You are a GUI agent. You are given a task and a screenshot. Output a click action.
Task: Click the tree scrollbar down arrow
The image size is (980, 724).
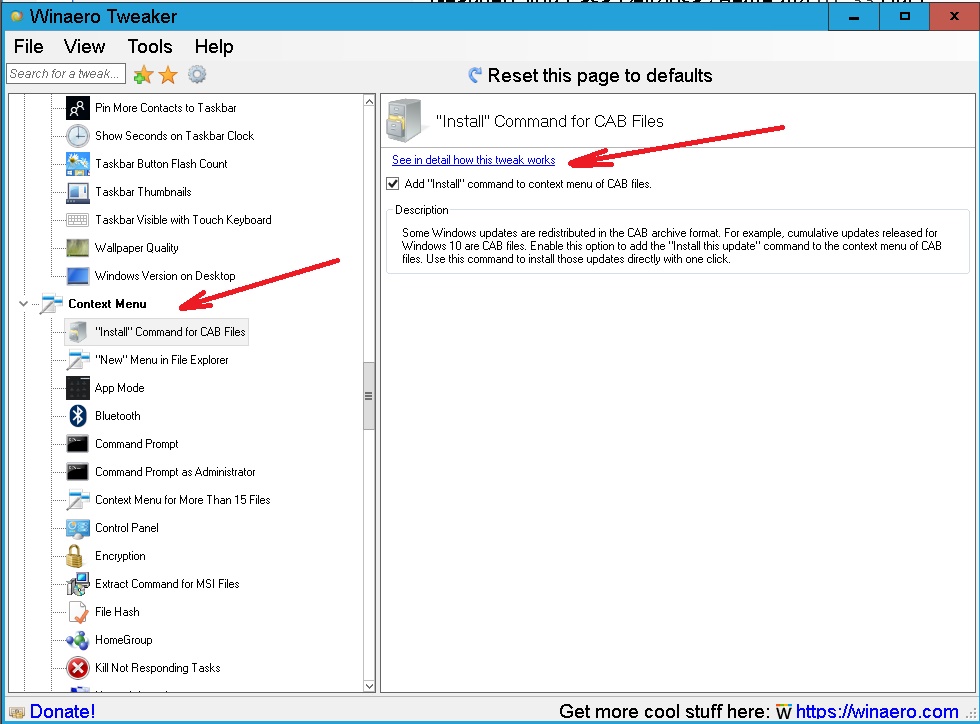(369, 686)
